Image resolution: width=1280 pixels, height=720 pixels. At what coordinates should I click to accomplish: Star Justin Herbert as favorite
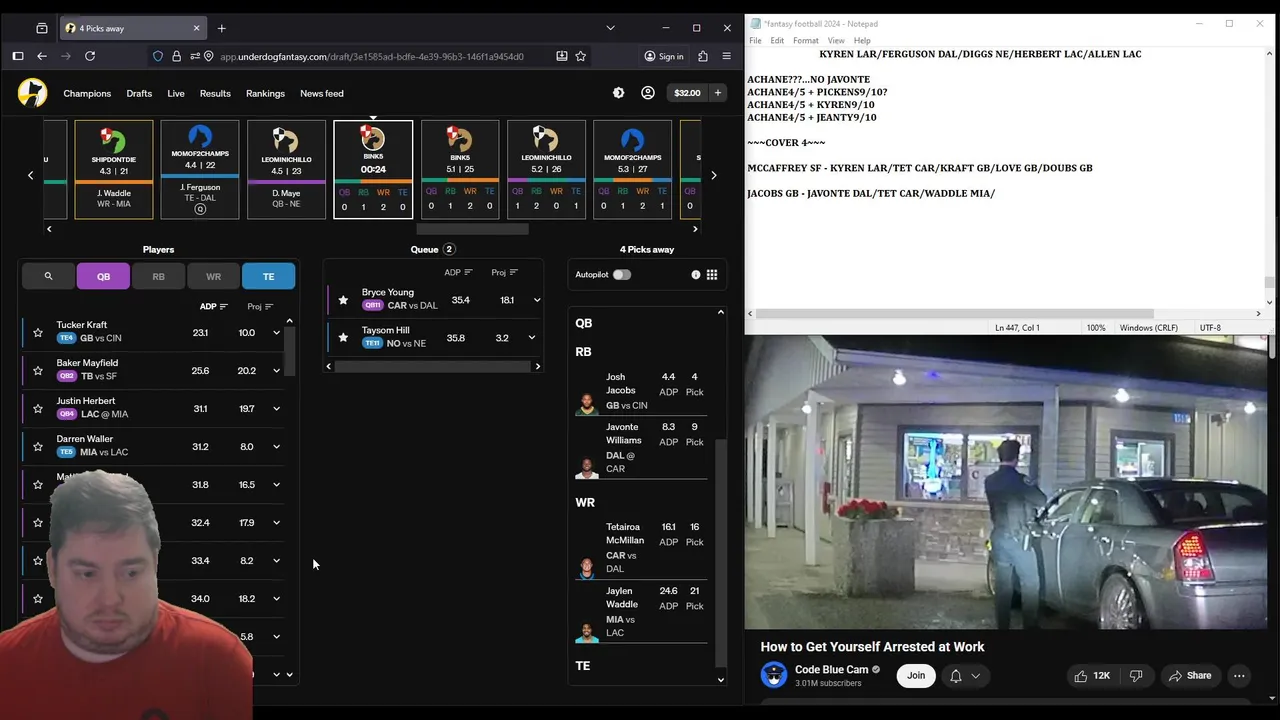pos(38,408)
